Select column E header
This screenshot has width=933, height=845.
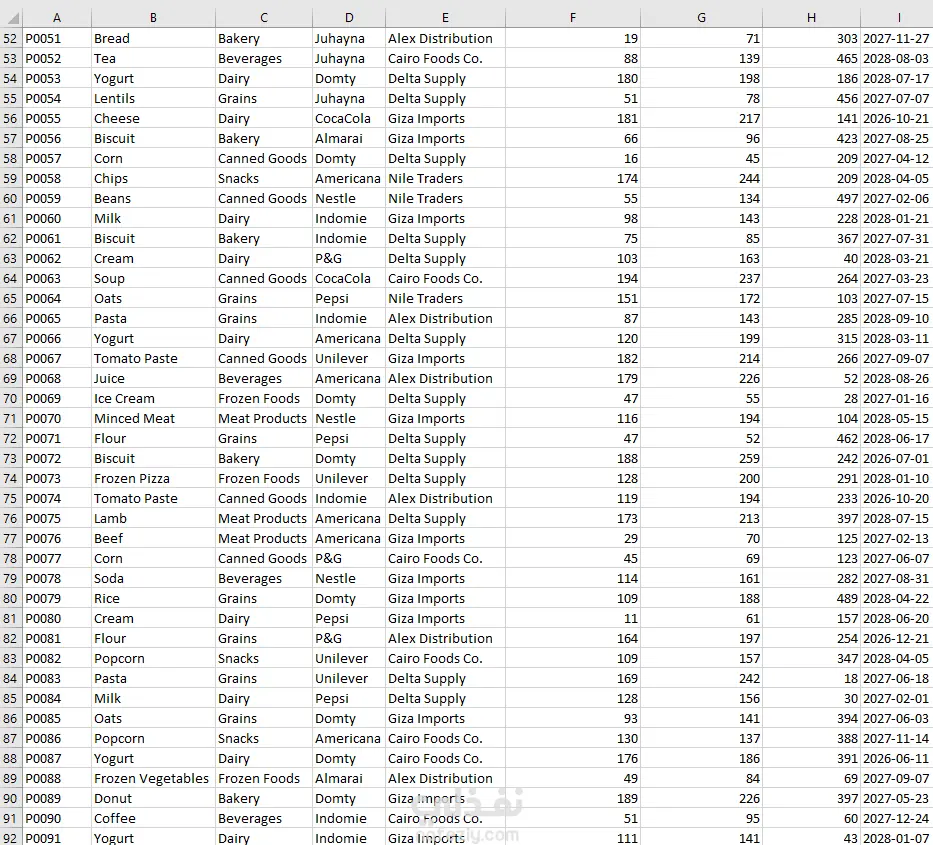(x=445, y=18)
